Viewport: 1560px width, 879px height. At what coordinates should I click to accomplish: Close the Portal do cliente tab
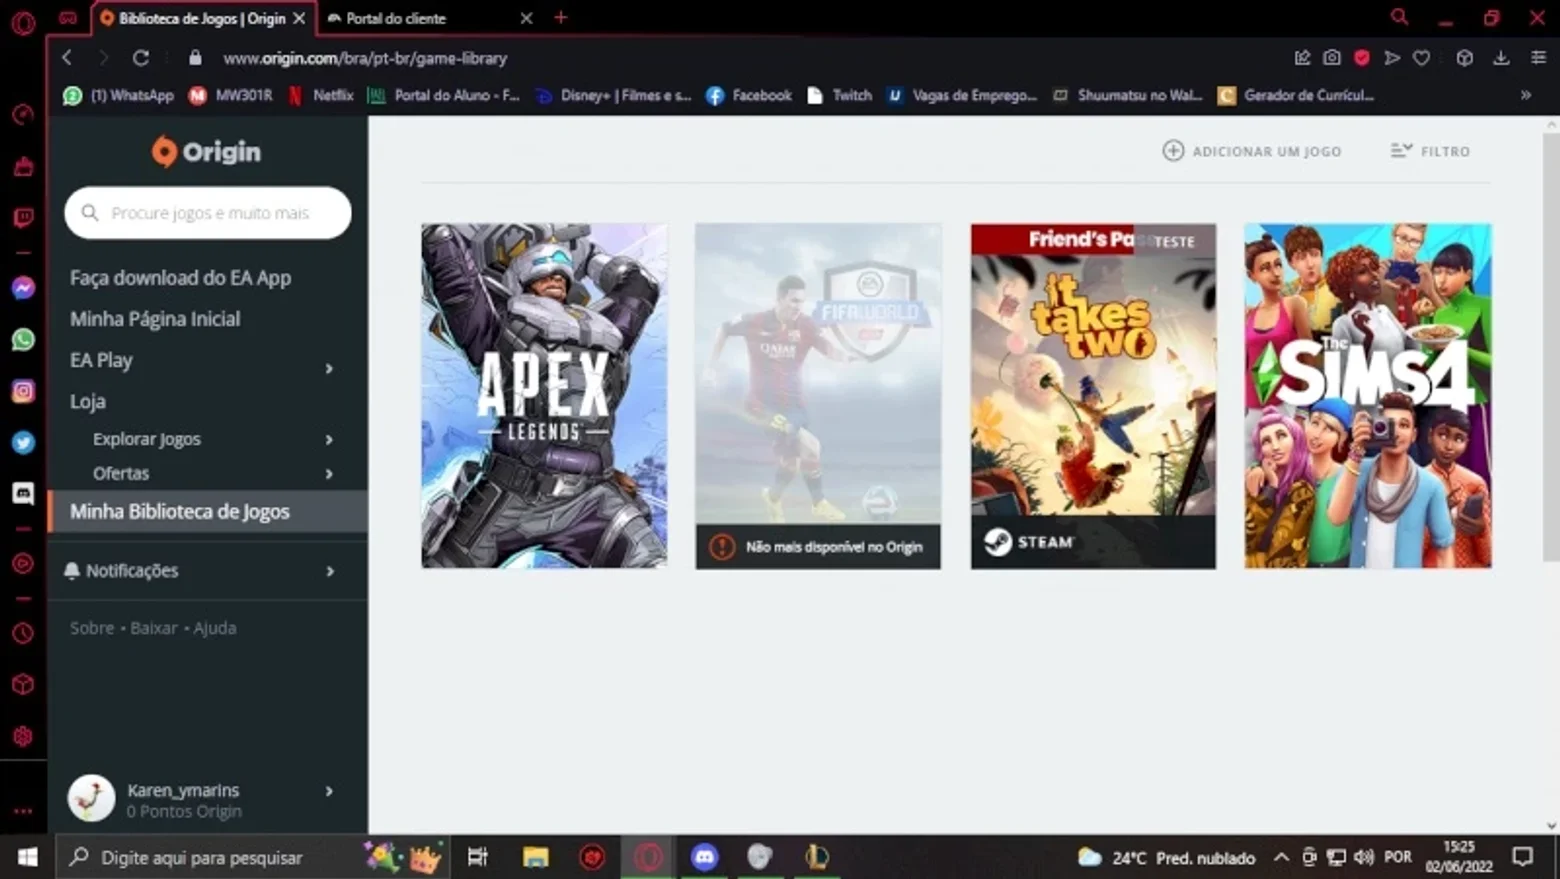(x=526, y=18)
